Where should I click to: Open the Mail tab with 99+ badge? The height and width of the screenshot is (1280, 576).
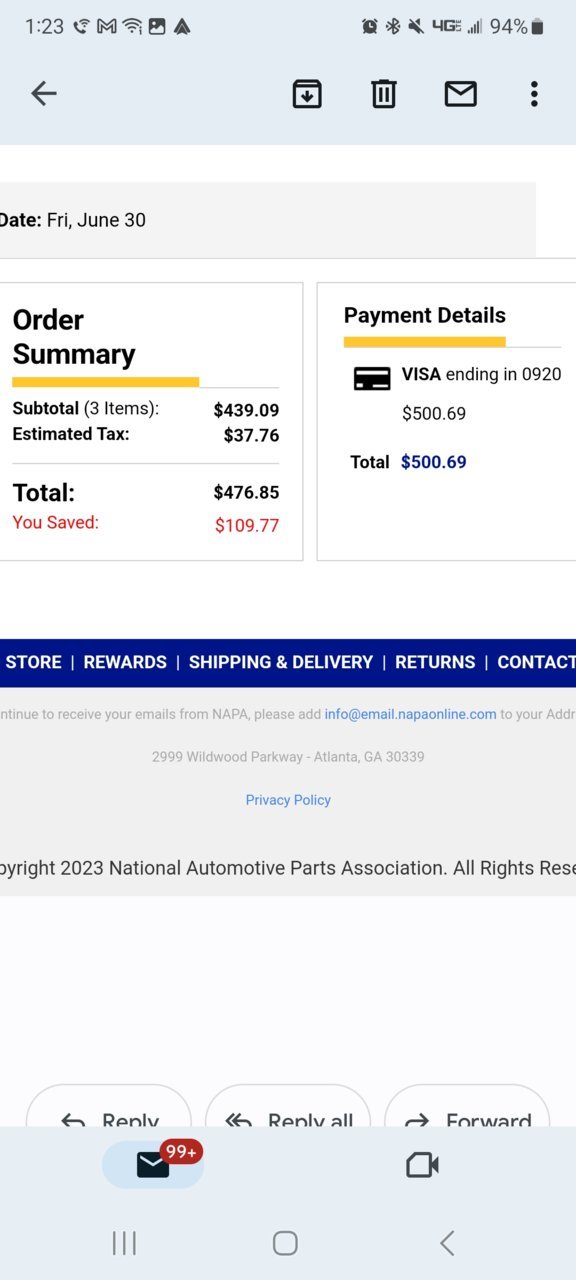click(153, 1164)
